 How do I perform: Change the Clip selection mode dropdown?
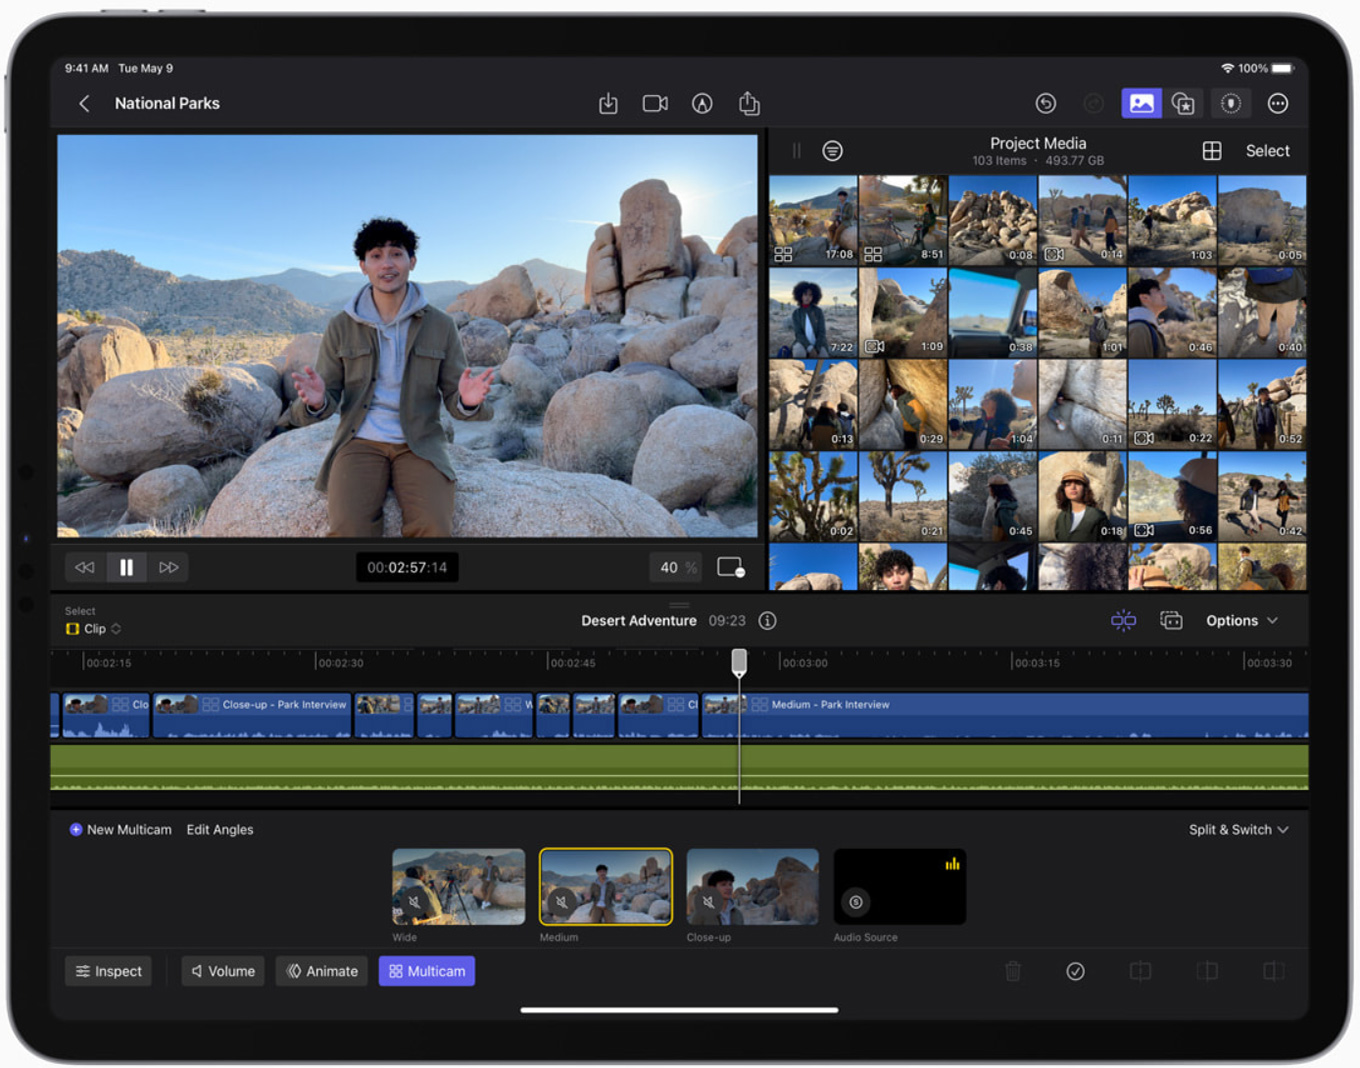click(94, 629)
